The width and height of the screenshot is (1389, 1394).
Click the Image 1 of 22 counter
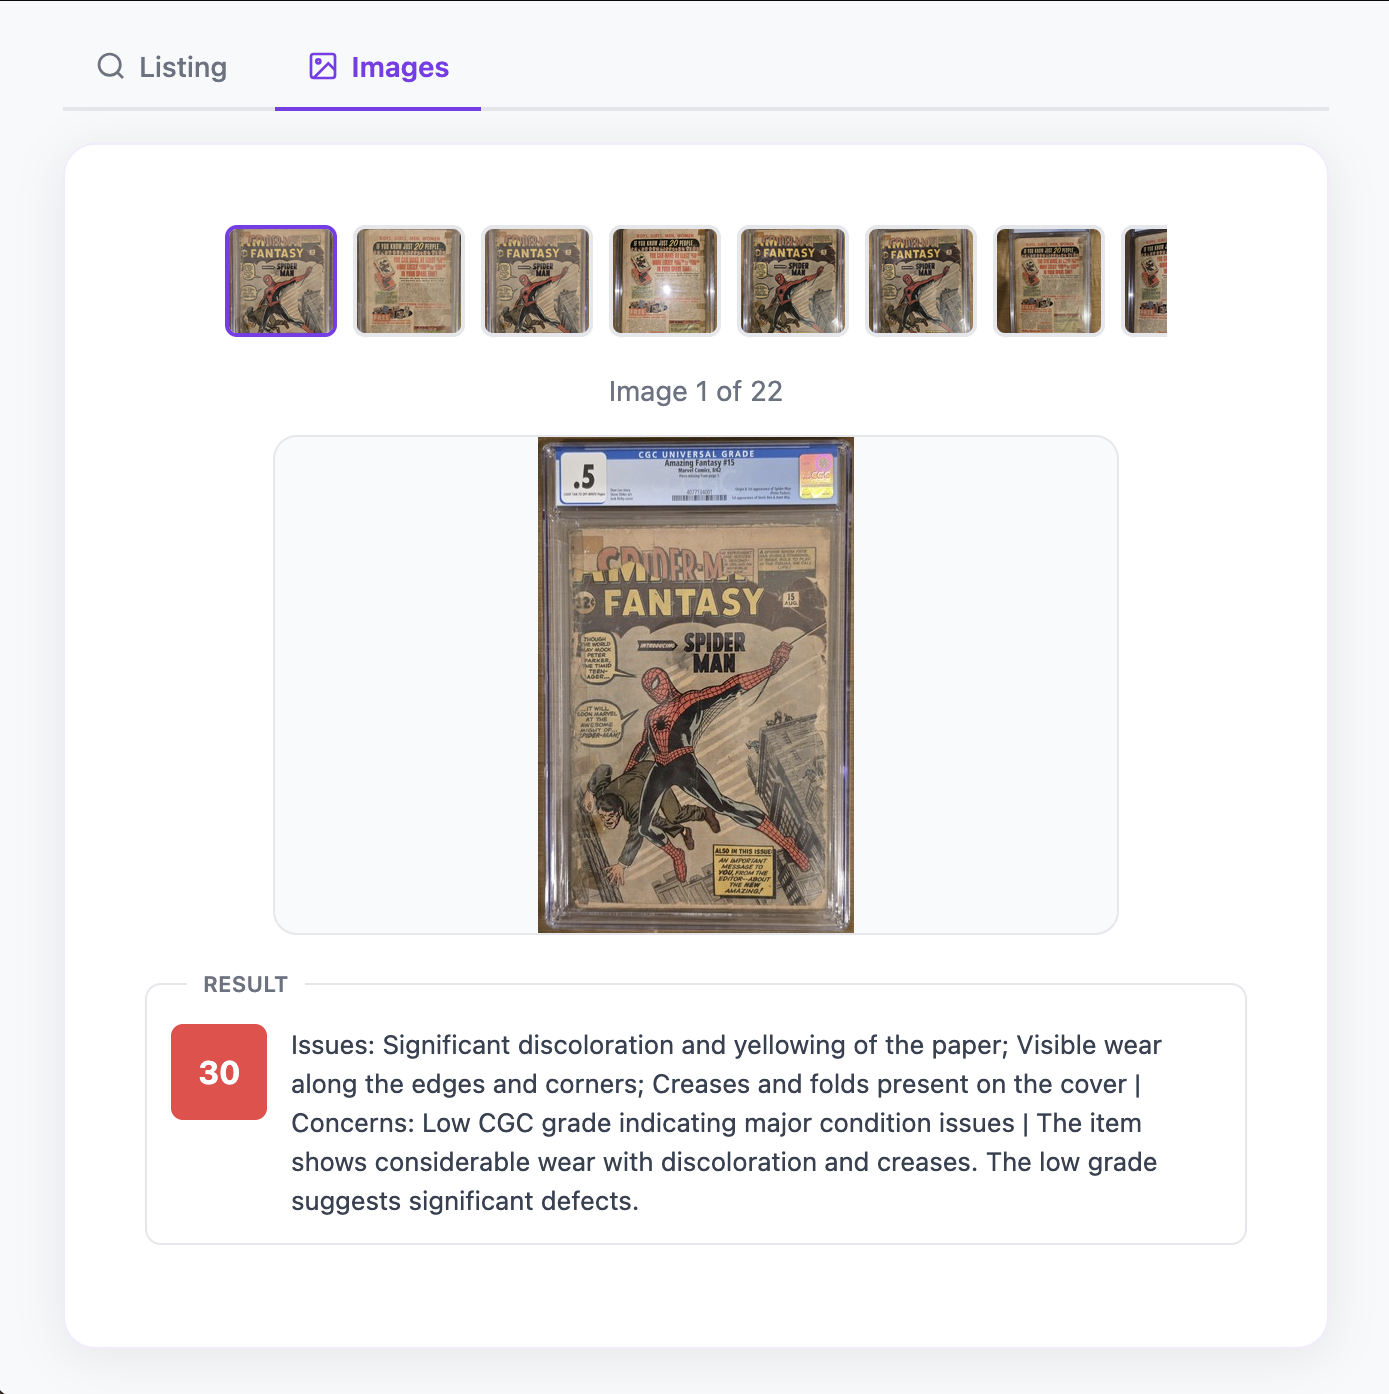(696, 391)
